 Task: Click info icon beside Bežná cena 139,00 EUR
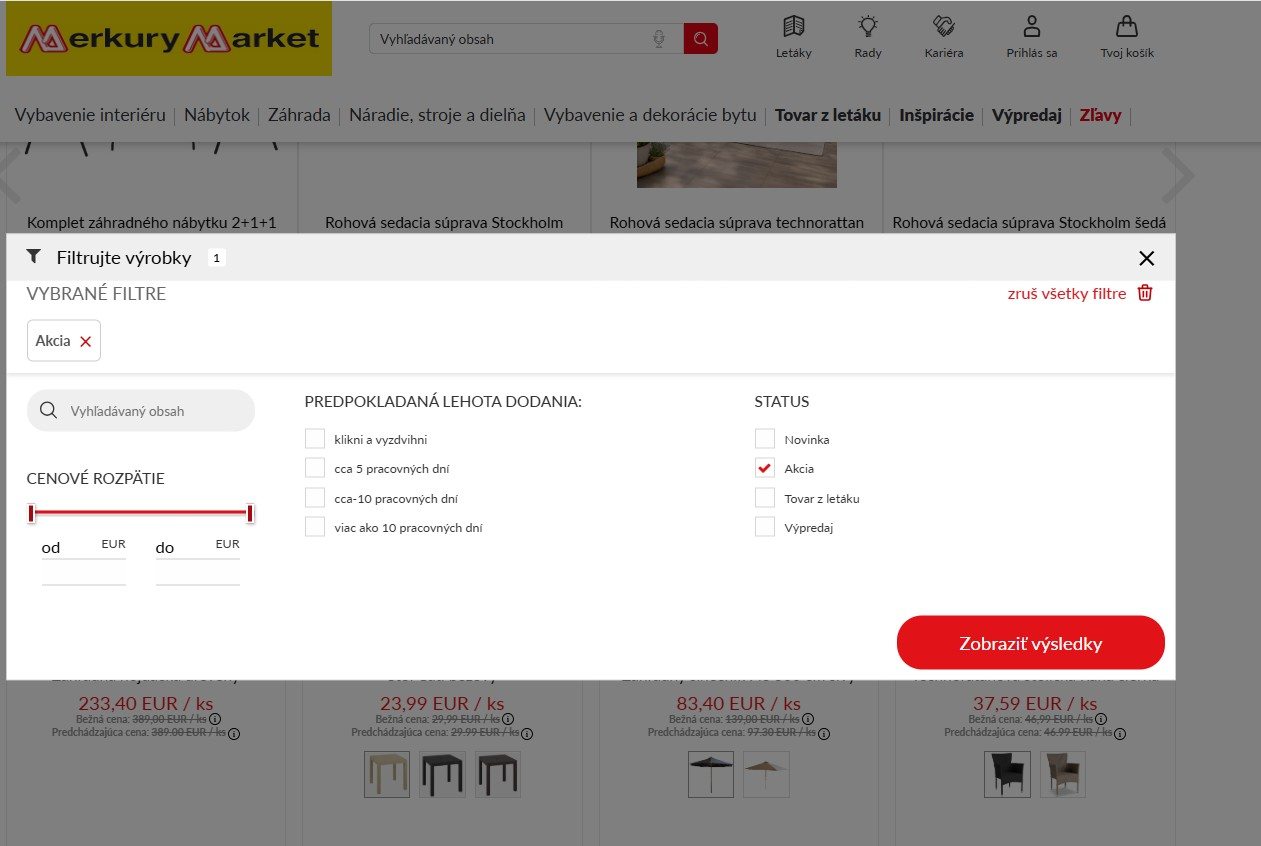coord(809,718)
